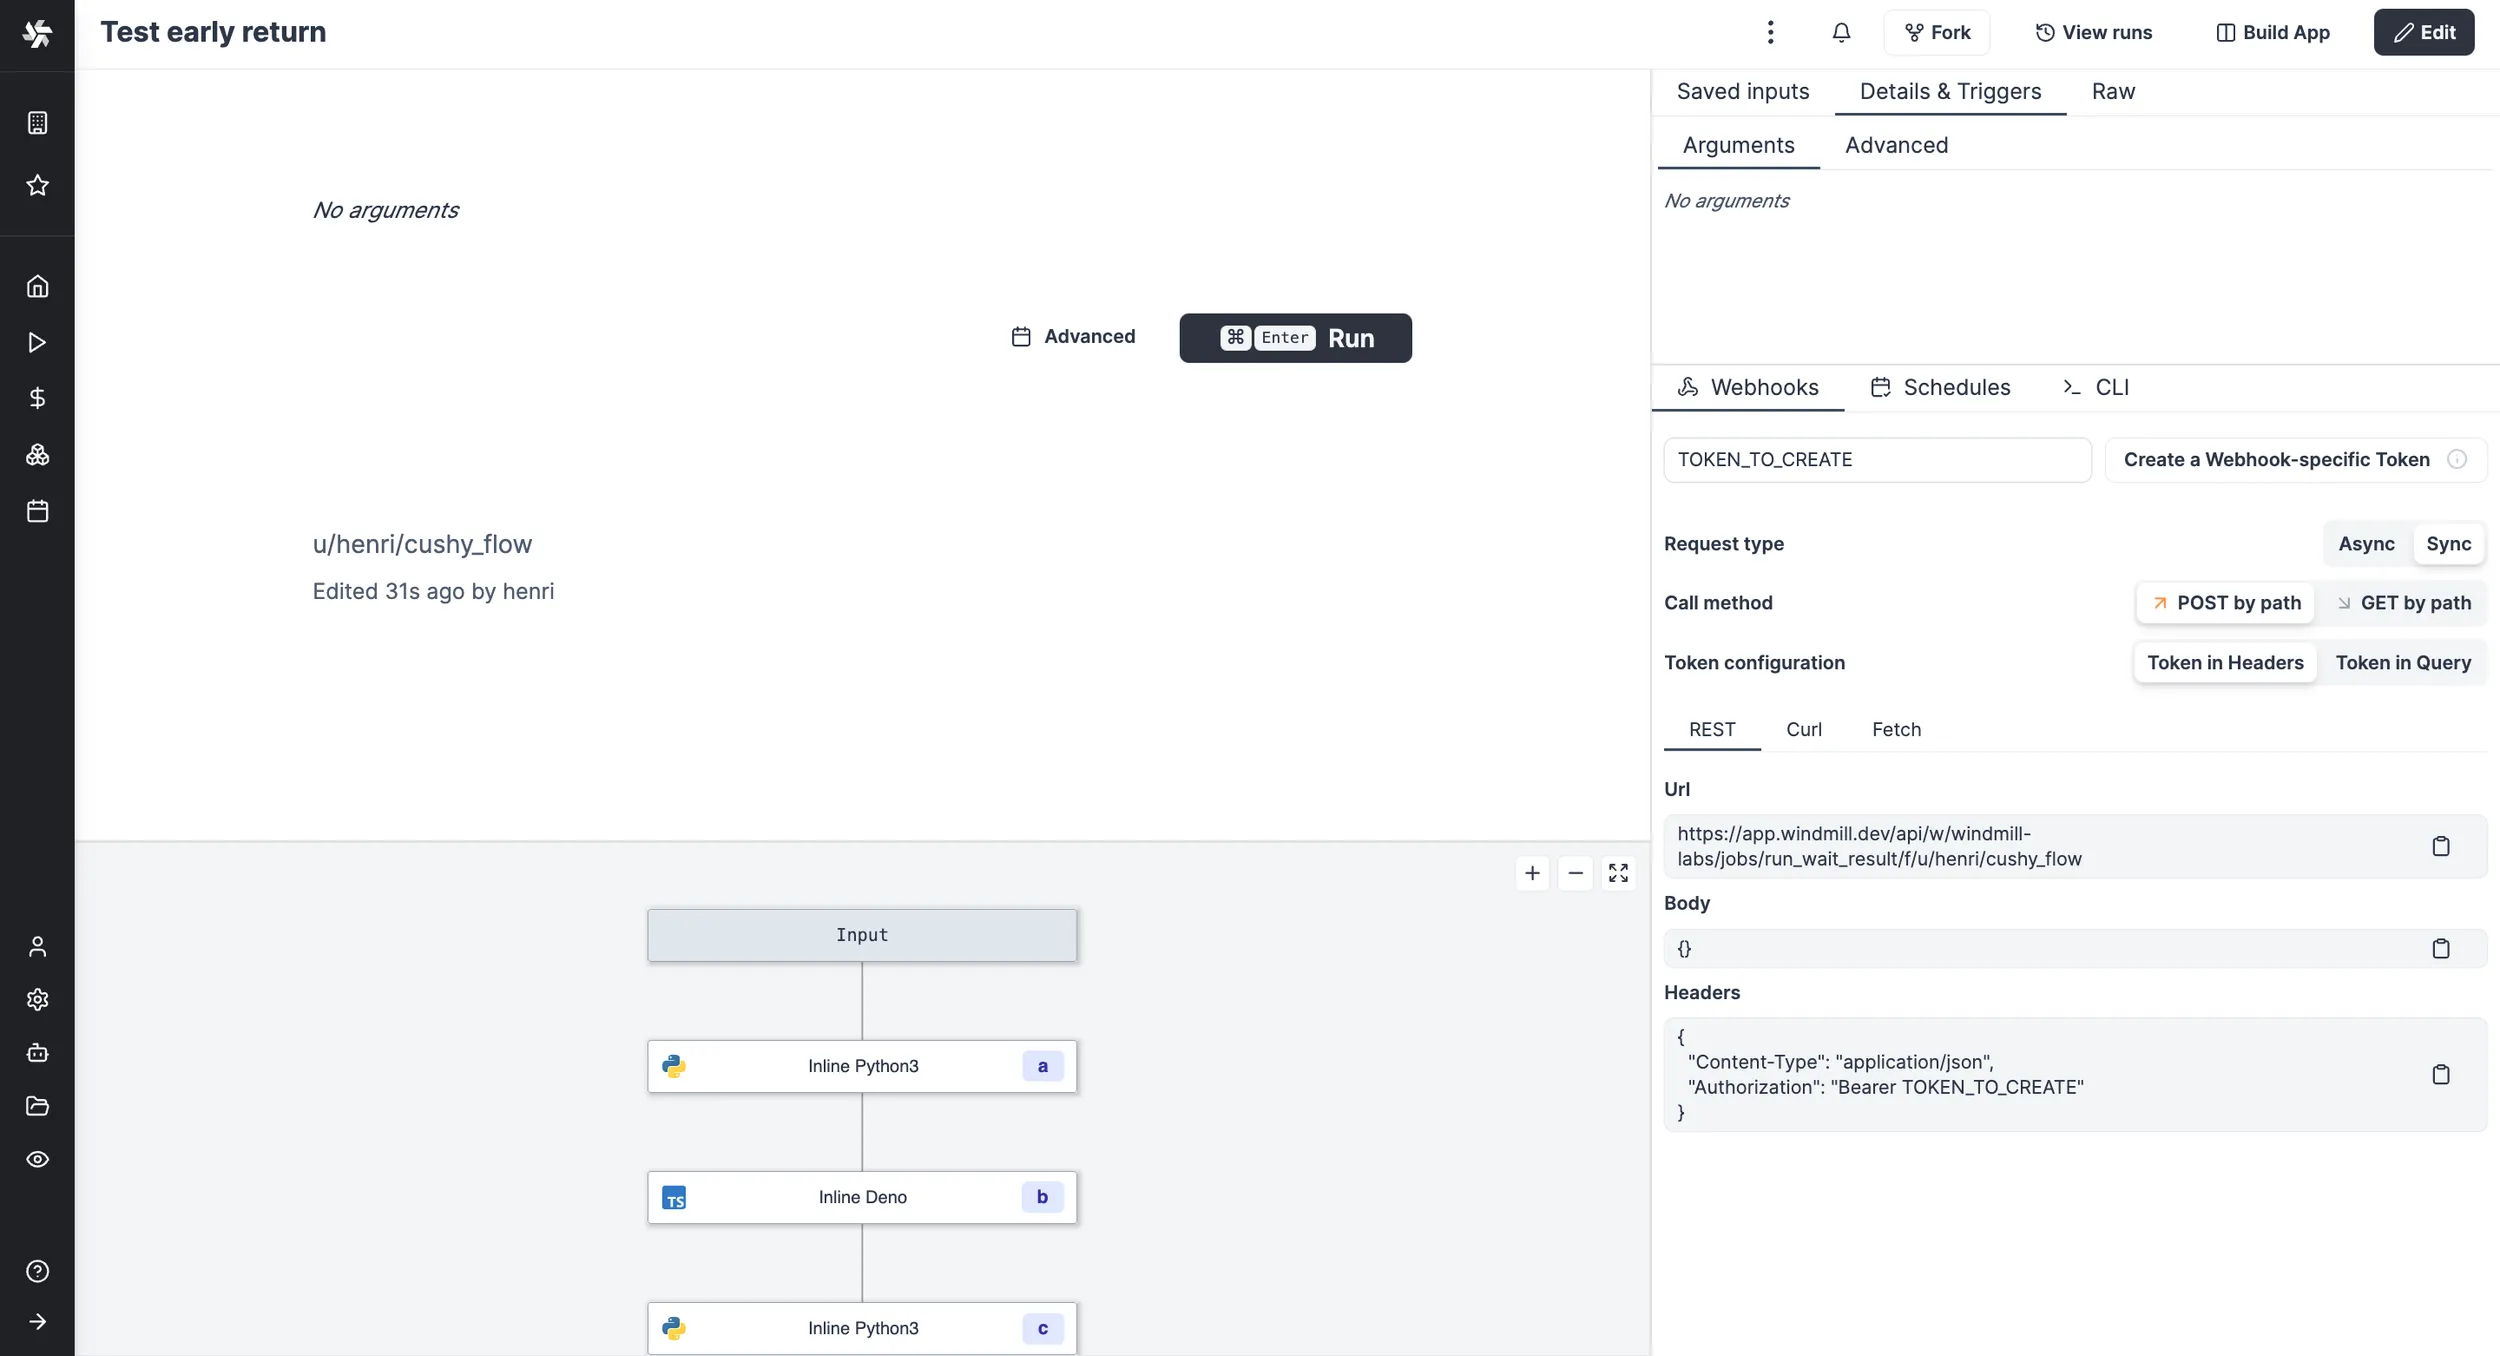Switch to the Advanced arguments tab
The width and height of the screenshot is (2500, 1356).
[x=1895, y=145]
